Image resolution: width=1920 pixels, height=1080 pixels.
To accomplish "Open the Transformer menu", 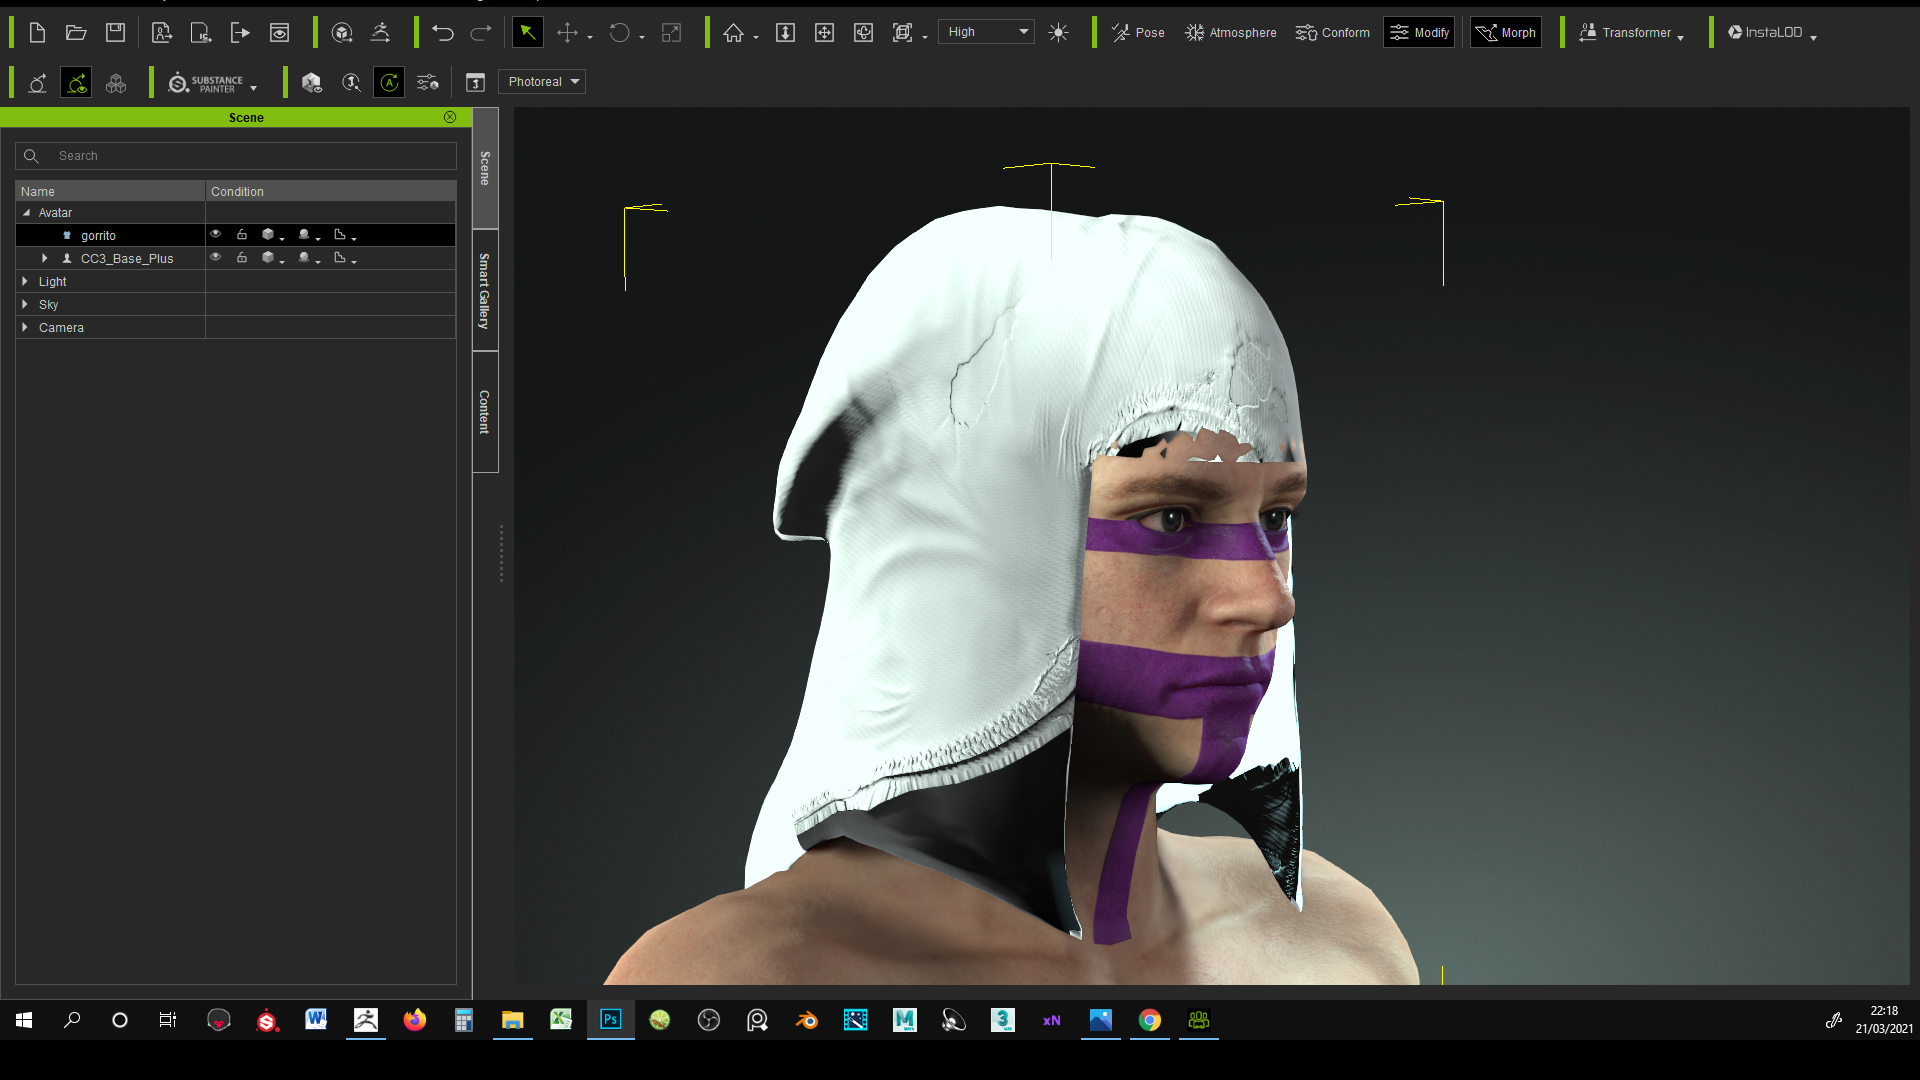I will click(x=1631, y=33).
